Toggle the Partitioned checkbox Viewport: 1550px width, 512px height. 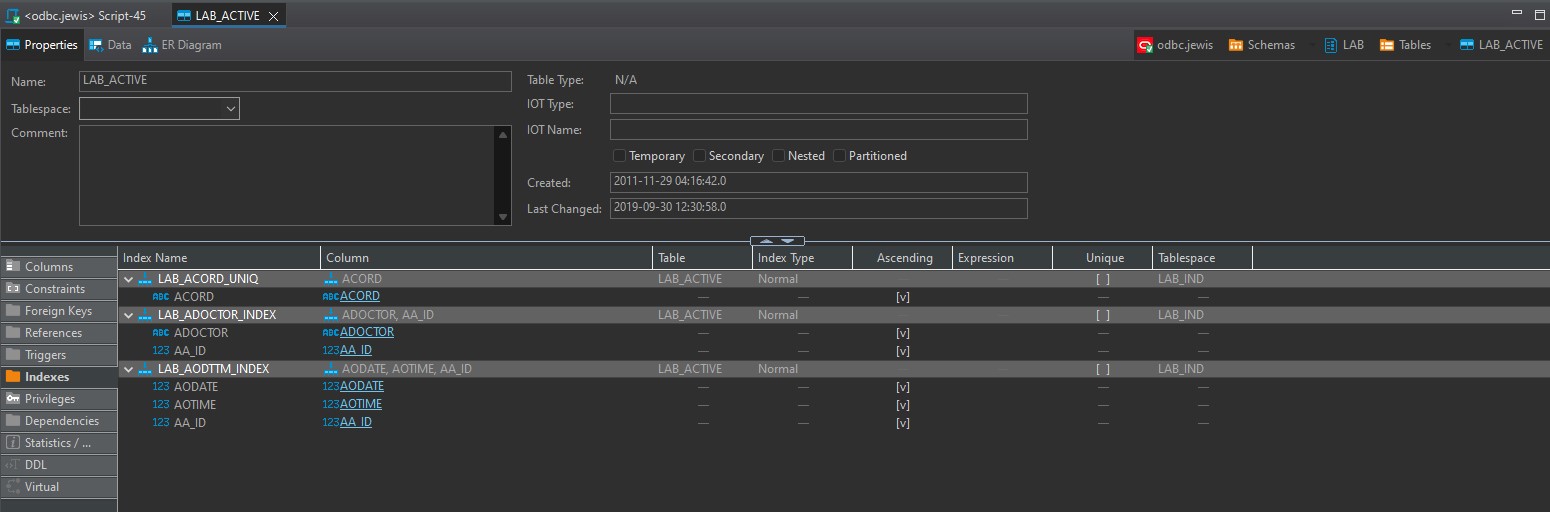pos(840,155)
